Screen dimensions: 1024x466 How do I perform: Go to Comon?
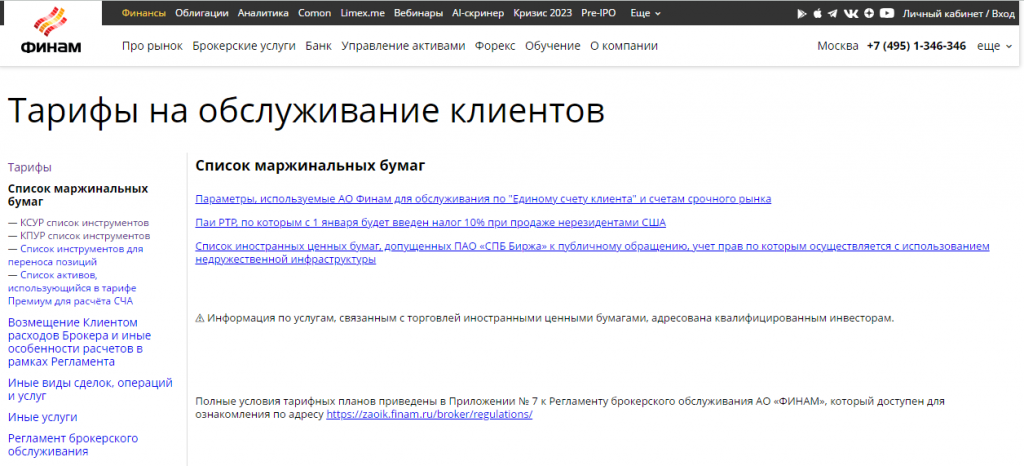[x=314, y=13]
